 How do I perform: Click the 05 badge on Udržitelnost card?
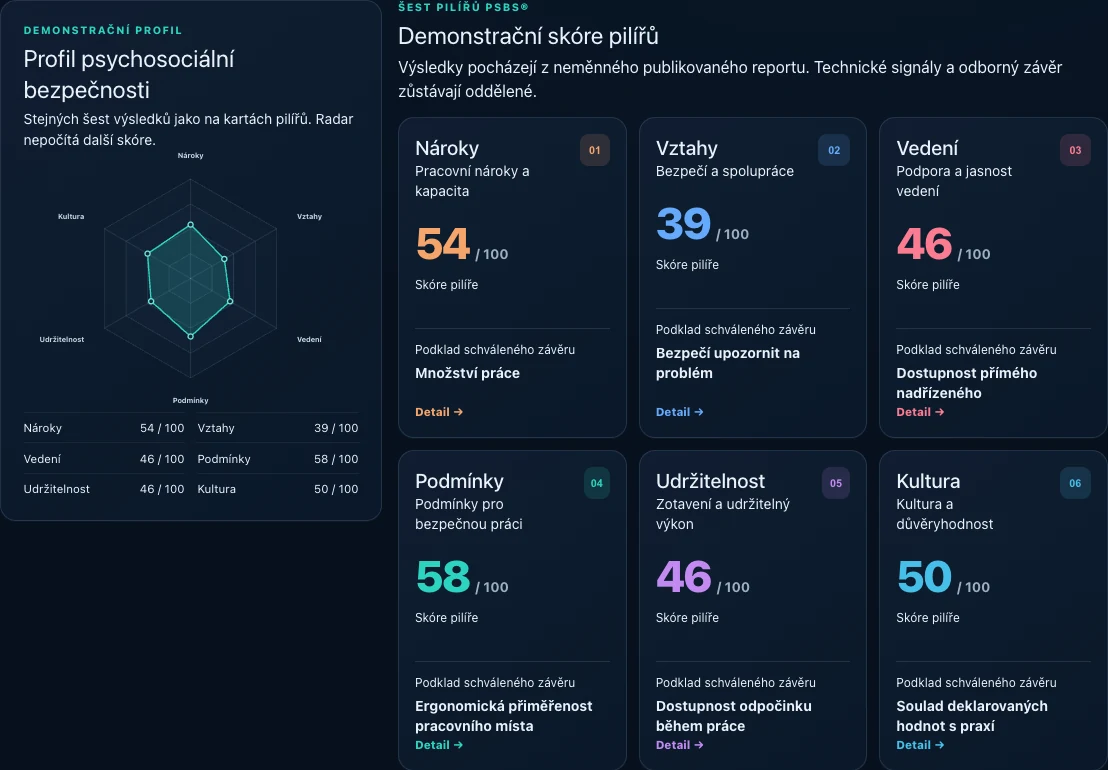(x=836, y=483)
